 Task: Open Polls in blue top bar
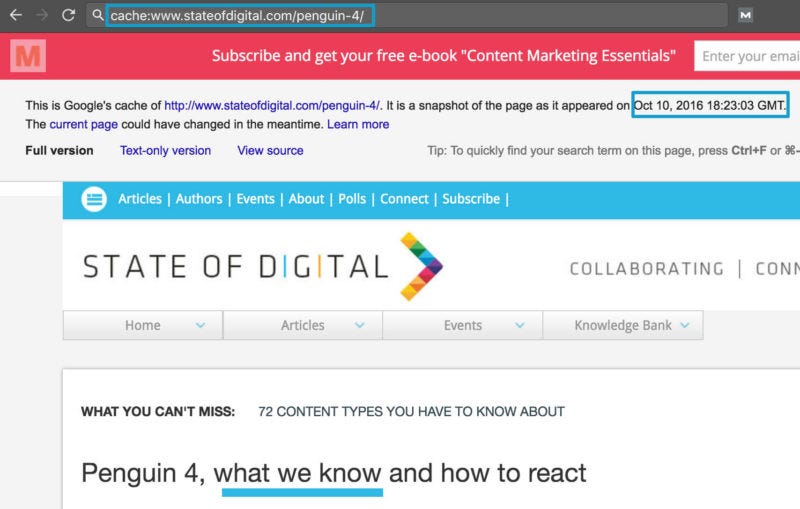pyautogui.click(x=352, y=199)
